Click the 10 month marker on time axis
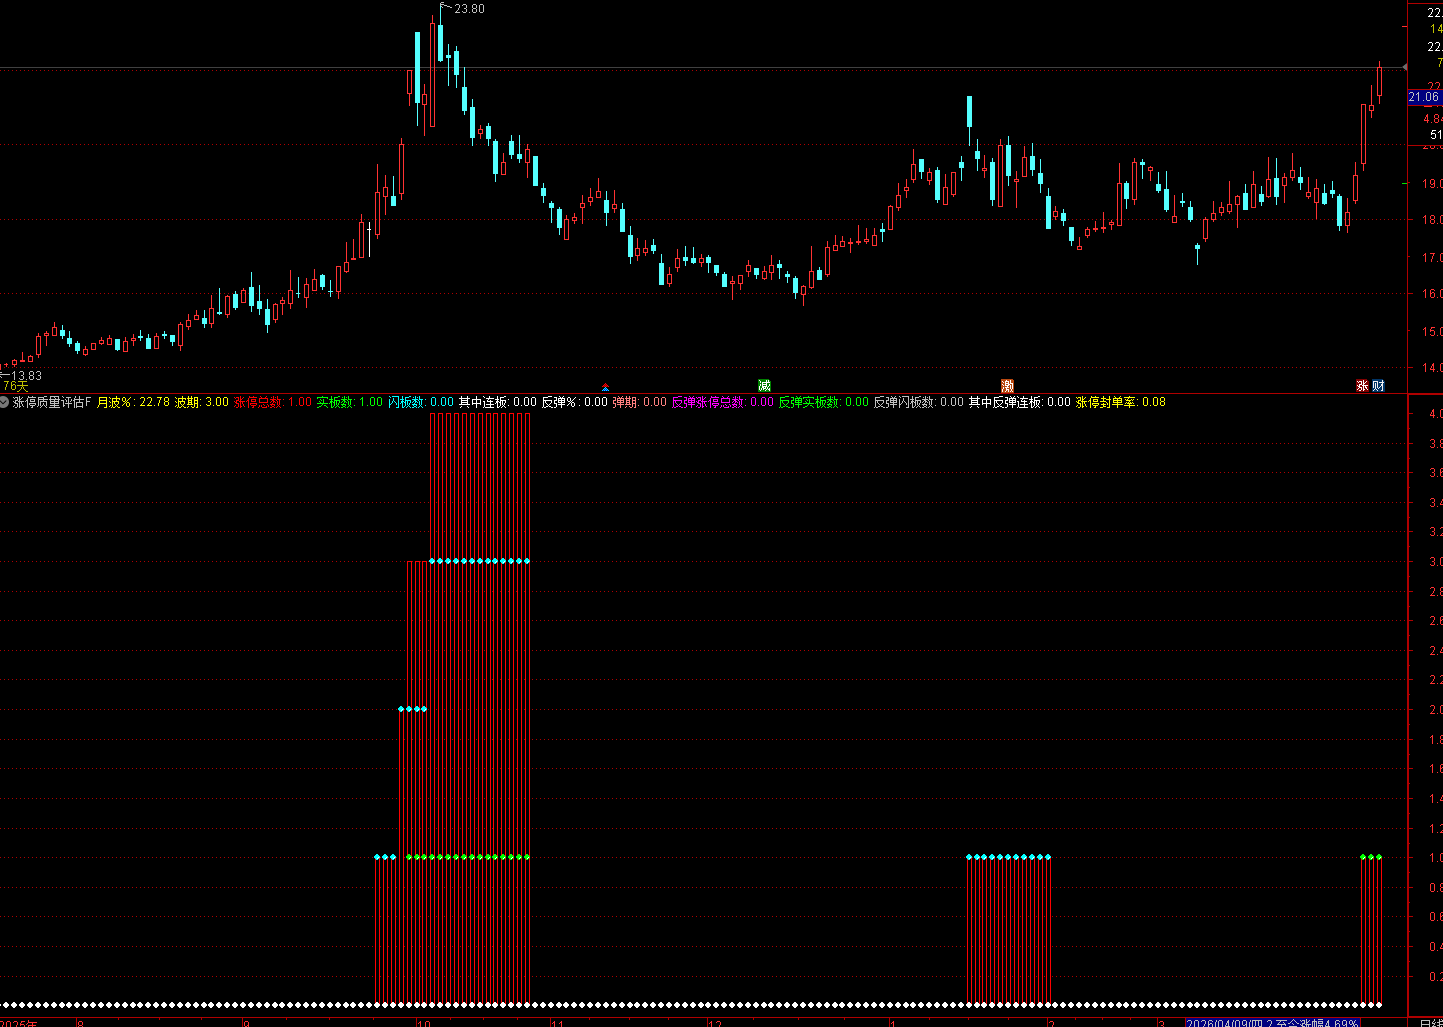Screen dimensions: 1443x1027 point(423,1023)
